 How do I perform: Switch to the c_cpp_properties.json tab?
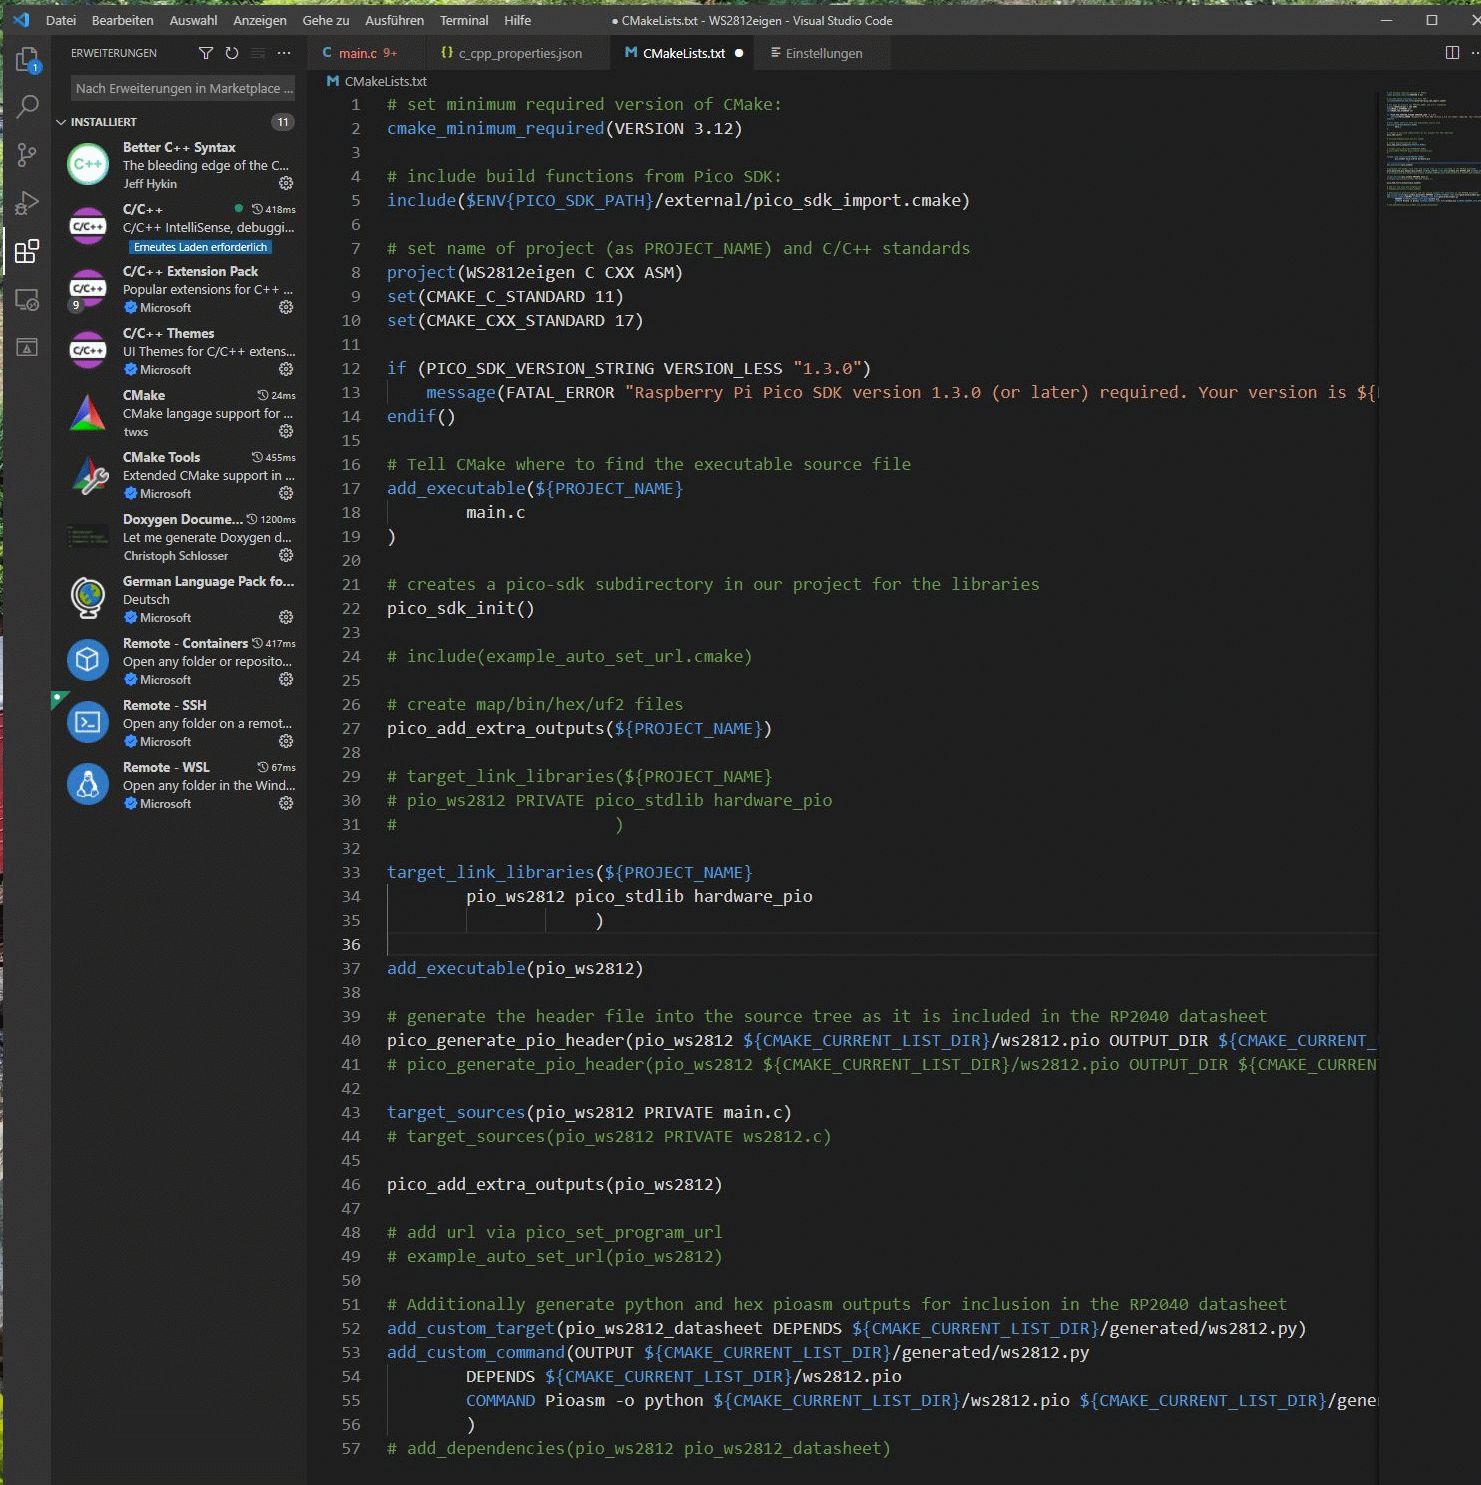(x=519, y=53)
